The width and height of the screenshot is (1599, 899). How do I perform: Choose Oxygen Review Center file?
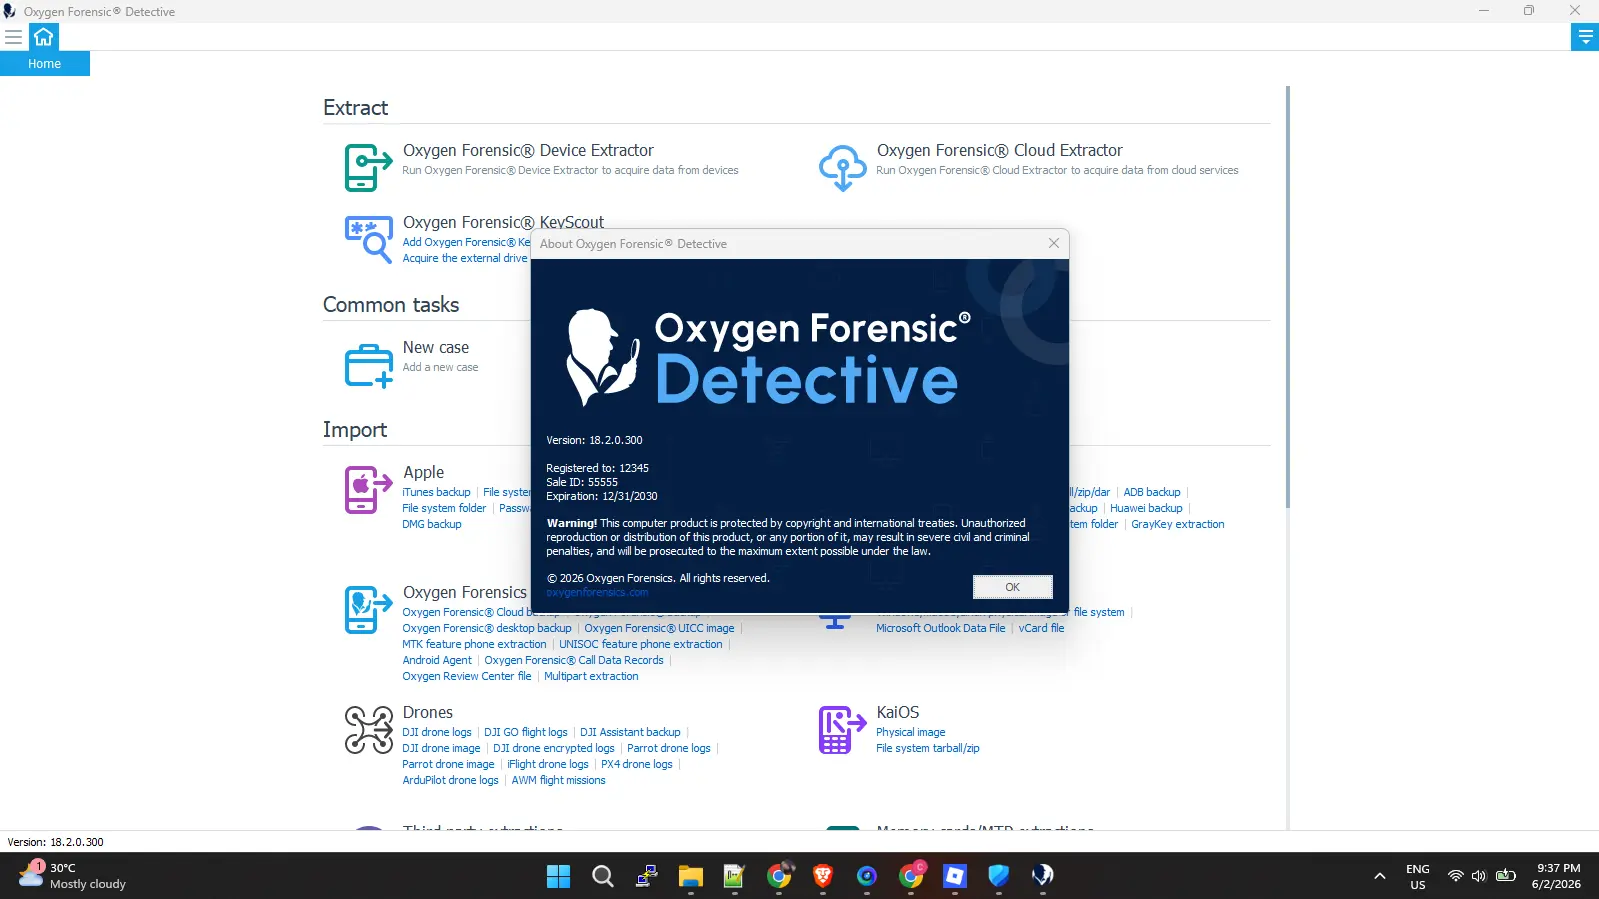[x=467, y=676]
